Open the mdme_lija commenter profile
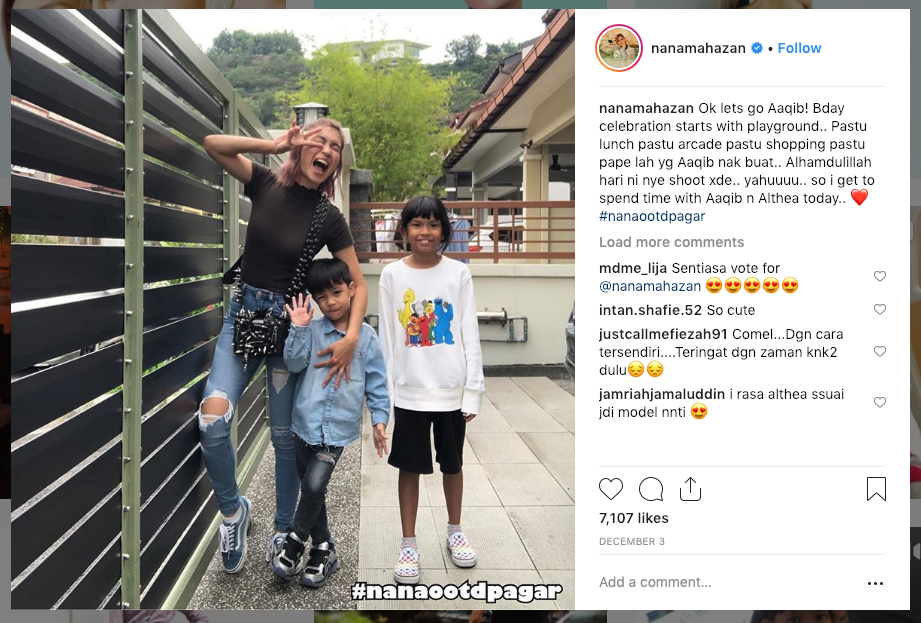921x623 pixels. [633, 268]
